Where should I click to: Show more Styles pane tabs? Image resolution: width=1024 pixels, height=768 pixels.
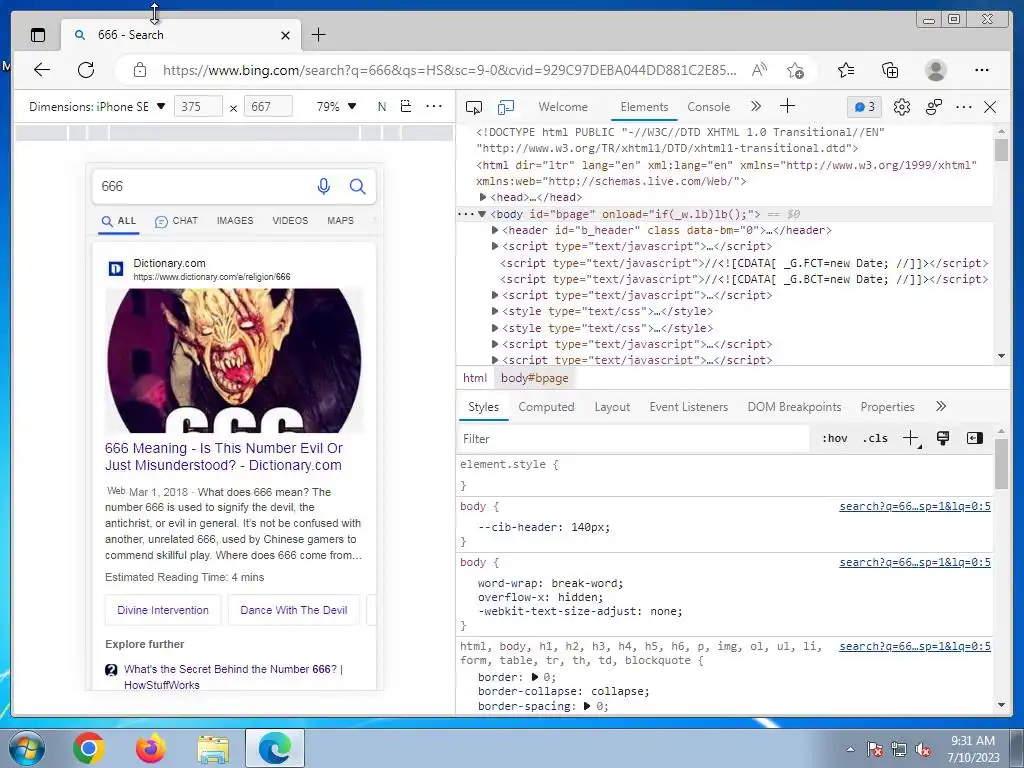point(940,406)
